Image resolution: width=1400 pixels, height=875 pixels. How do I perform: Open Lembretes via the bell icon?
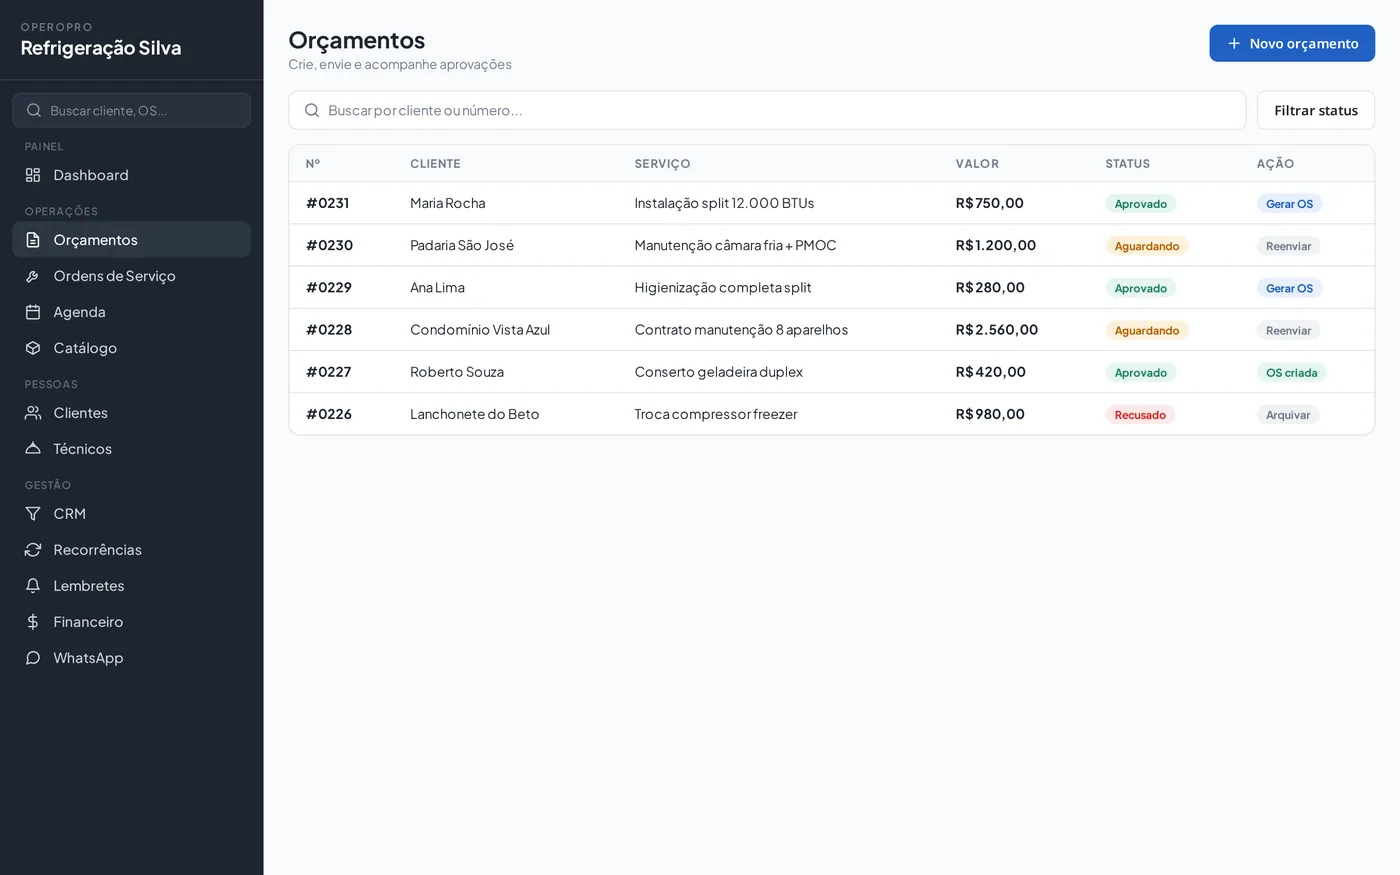[x=33, y=586]
